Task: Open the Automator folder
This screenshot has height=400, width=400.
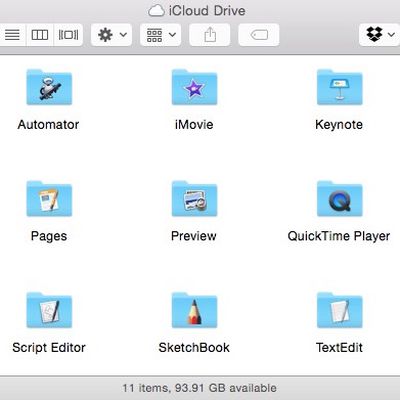Action: (x=49, y=87)
